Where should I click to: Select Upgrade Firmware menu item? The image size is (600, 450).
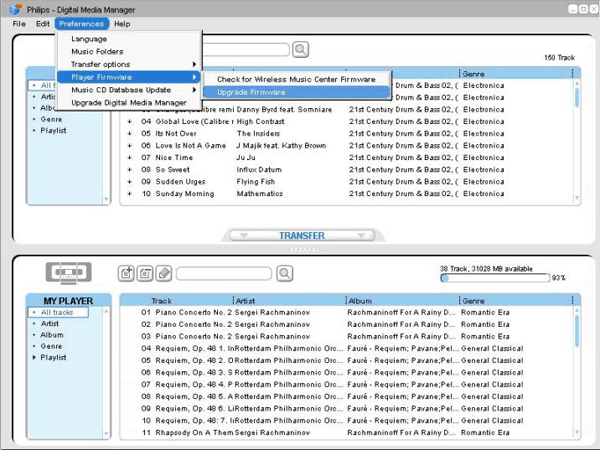(x=296, y=92)
